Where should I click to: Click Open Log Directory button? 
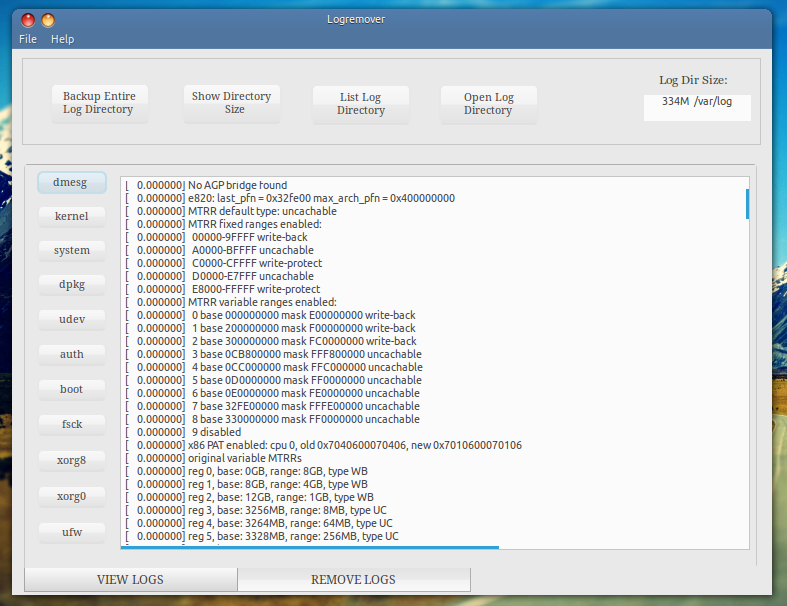[488, 104]
